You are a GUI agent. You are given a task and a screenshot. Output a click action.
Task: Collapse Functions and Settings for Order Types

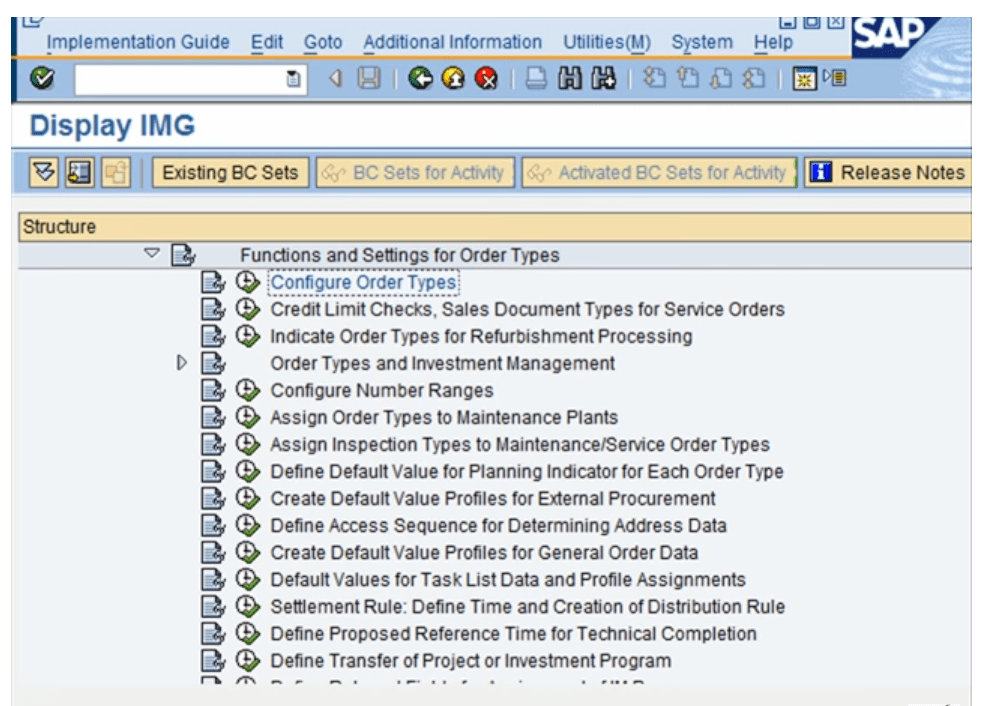click(150, 253)
